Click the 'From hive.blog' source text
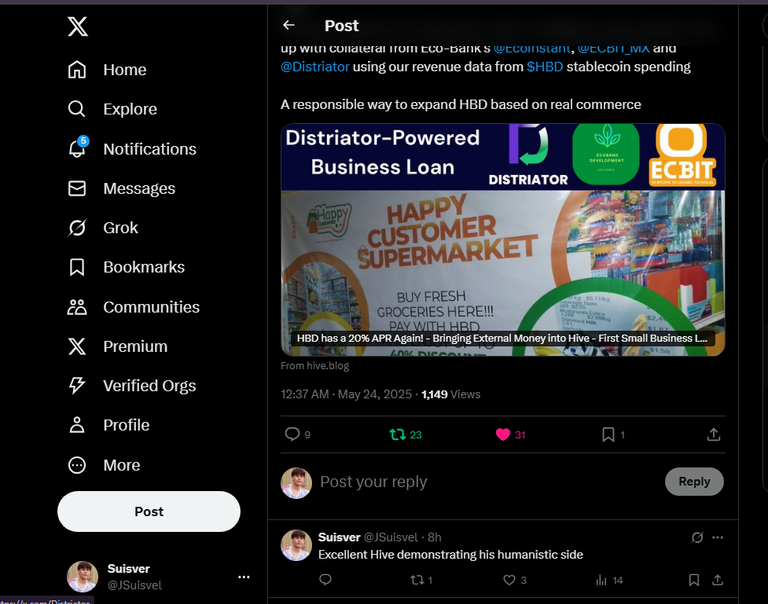 point(315,366)
